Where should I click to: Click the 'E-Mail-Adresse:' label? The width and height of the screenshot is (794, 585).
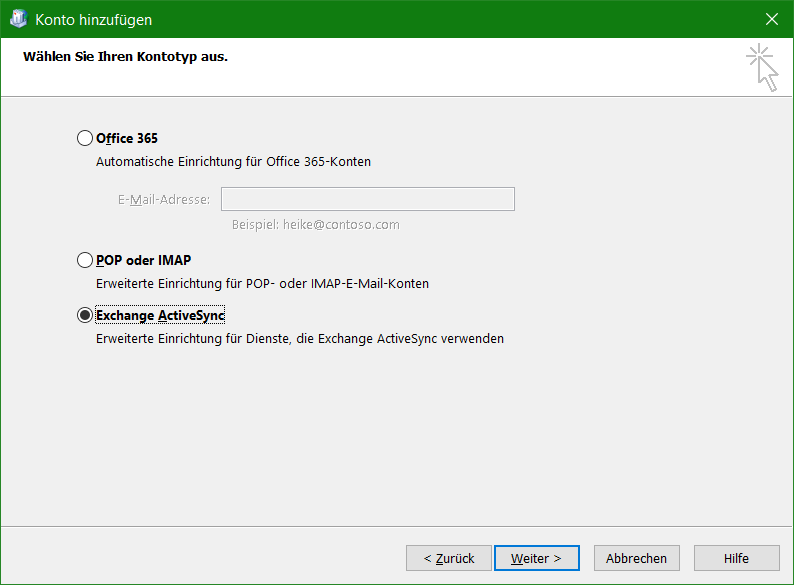[164, 200]
